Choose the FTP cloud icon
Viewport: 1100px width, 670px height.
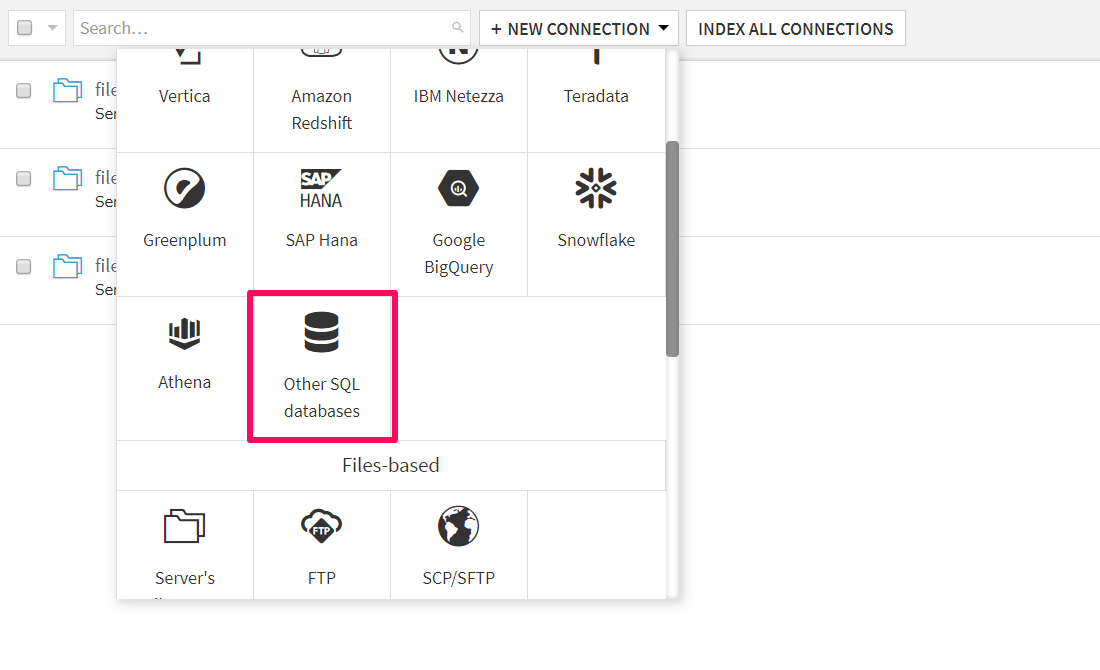321,526
